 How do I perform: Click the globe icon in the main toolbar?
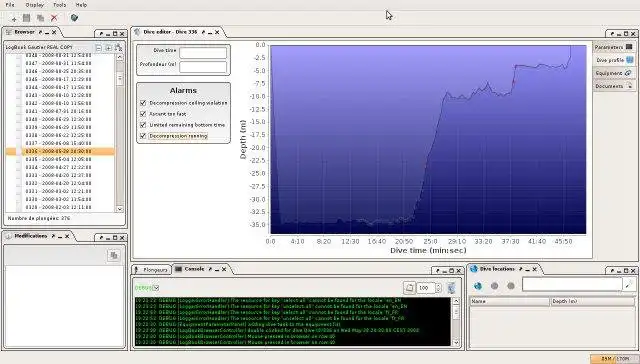click(x=74, y=18)
